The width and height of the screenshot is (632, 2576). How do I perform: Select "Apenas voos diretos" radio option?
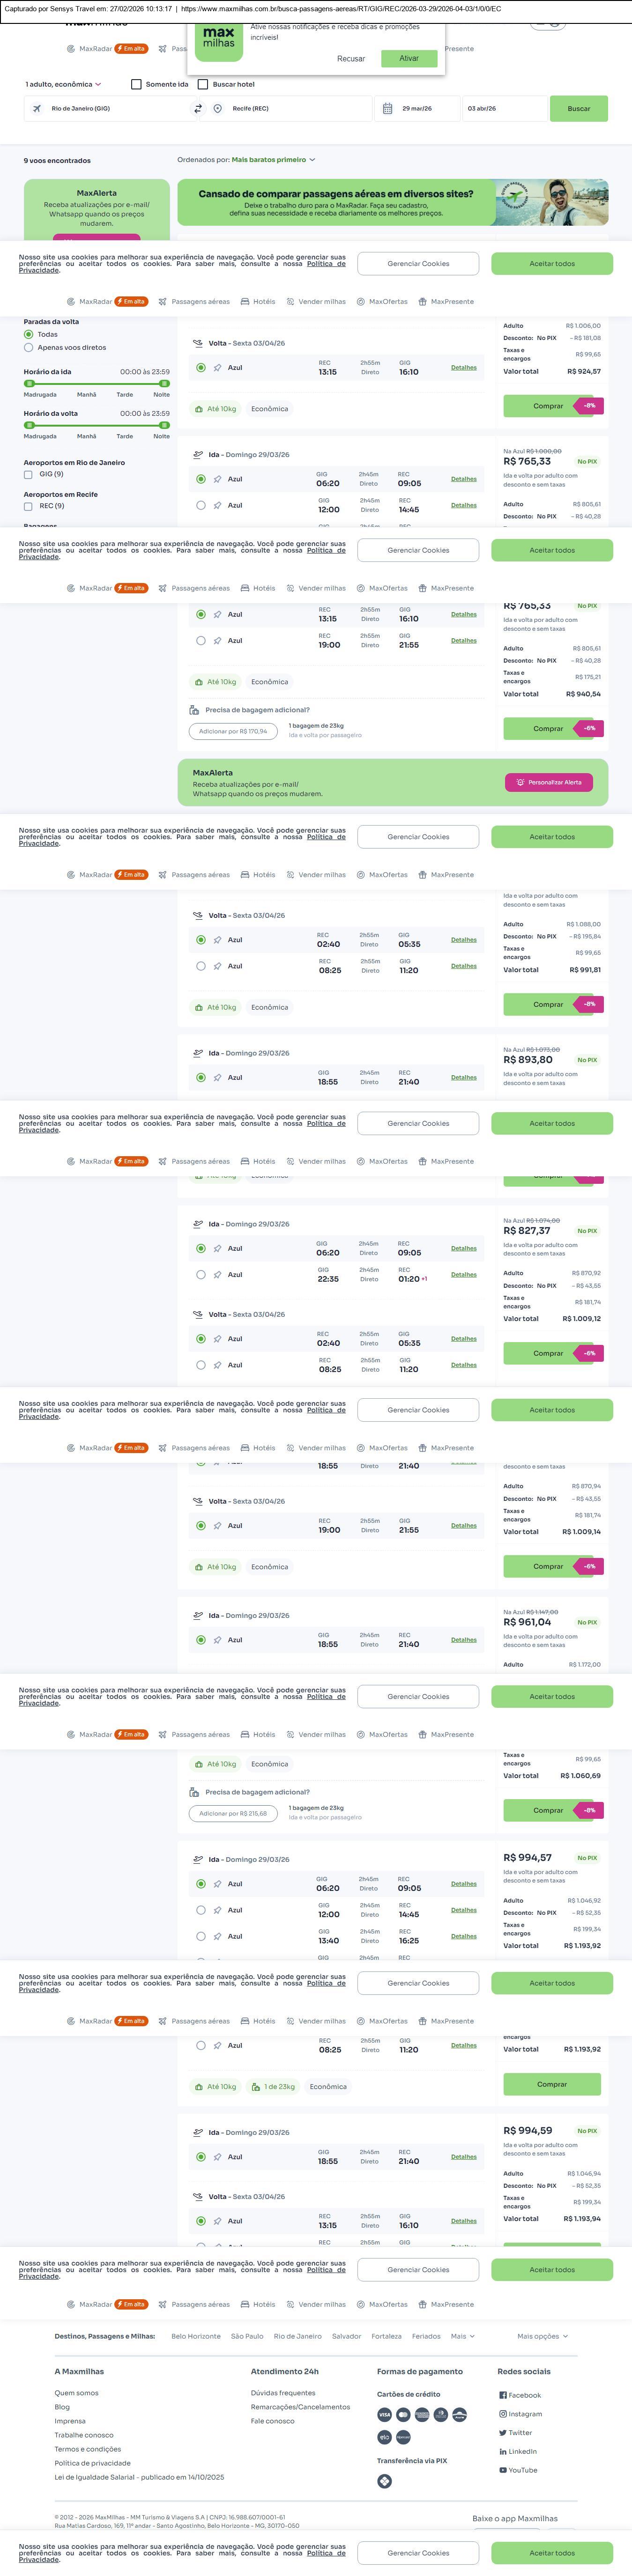pyautogui.click(x=28, y=348)
